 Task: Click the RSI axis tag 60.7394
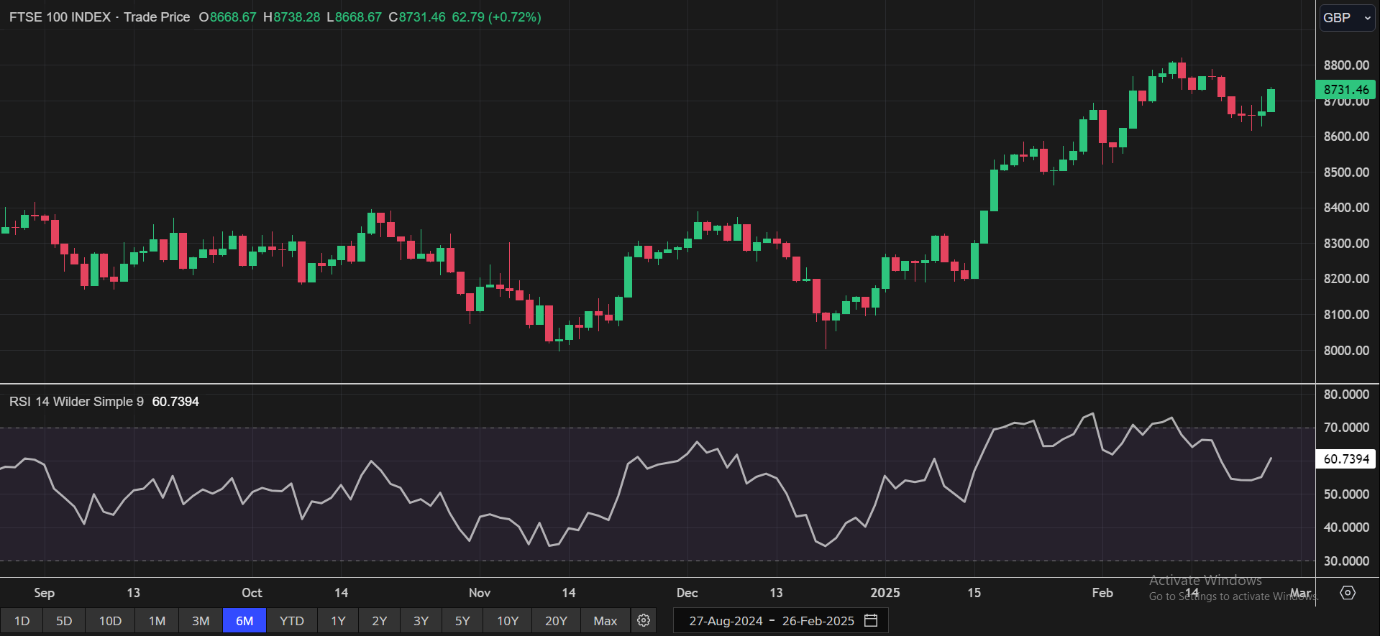(1345, 459)
